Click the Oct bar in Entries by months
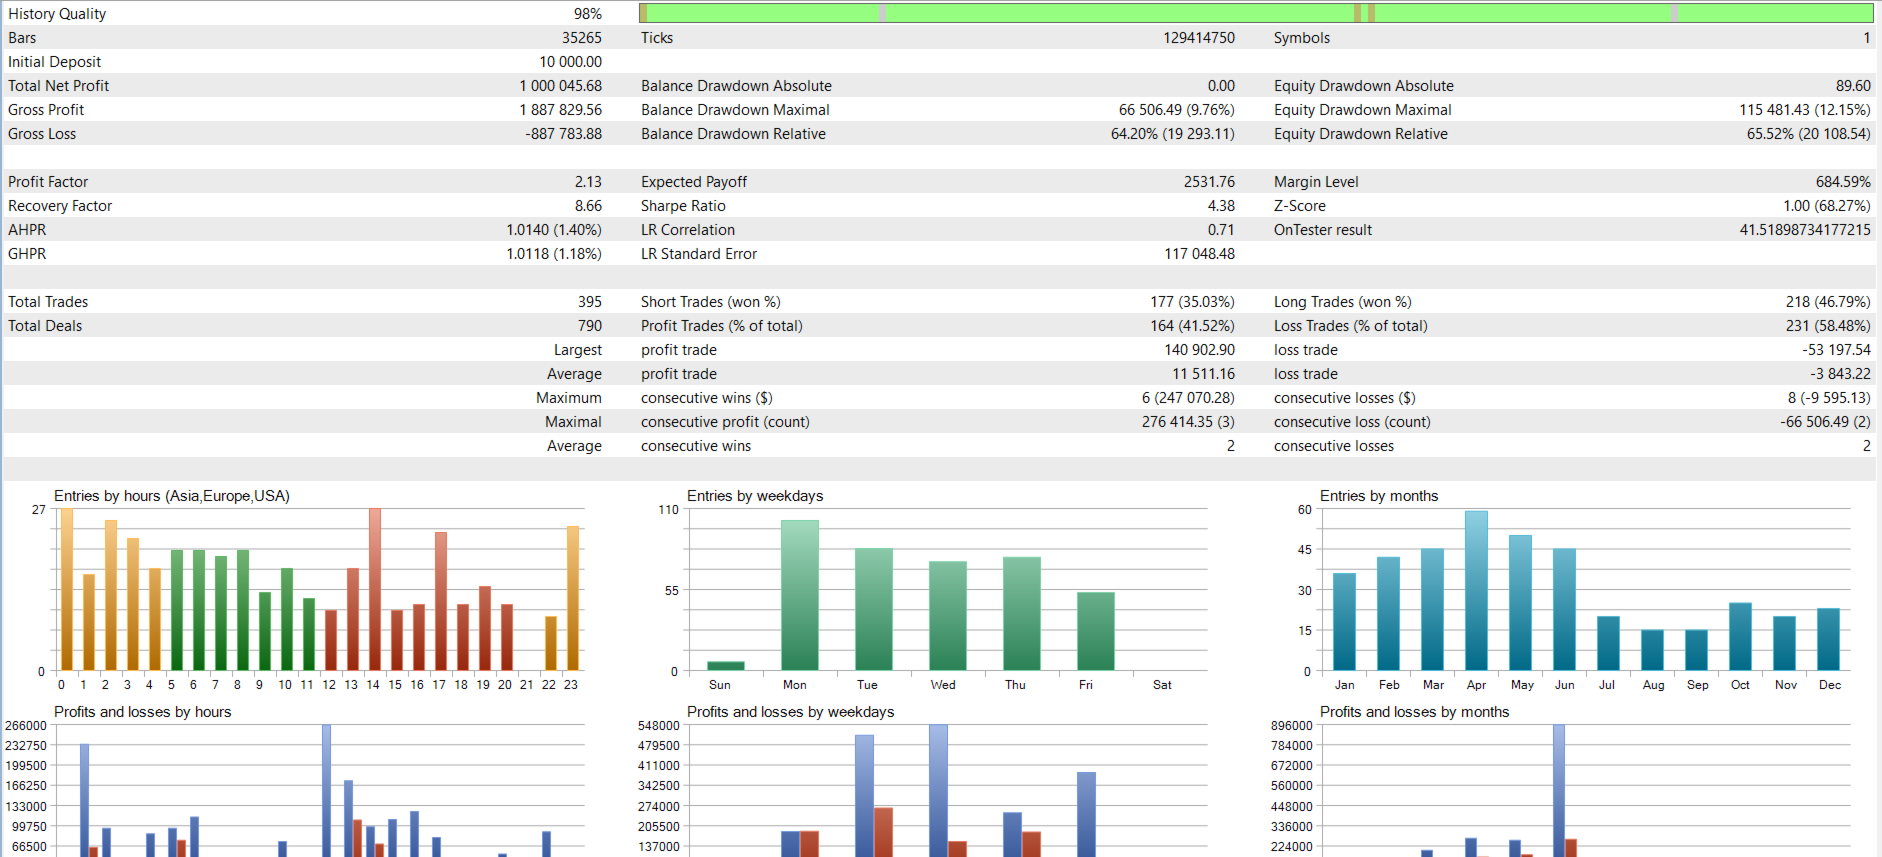 pyautogui.click(x=1740, y=636)
